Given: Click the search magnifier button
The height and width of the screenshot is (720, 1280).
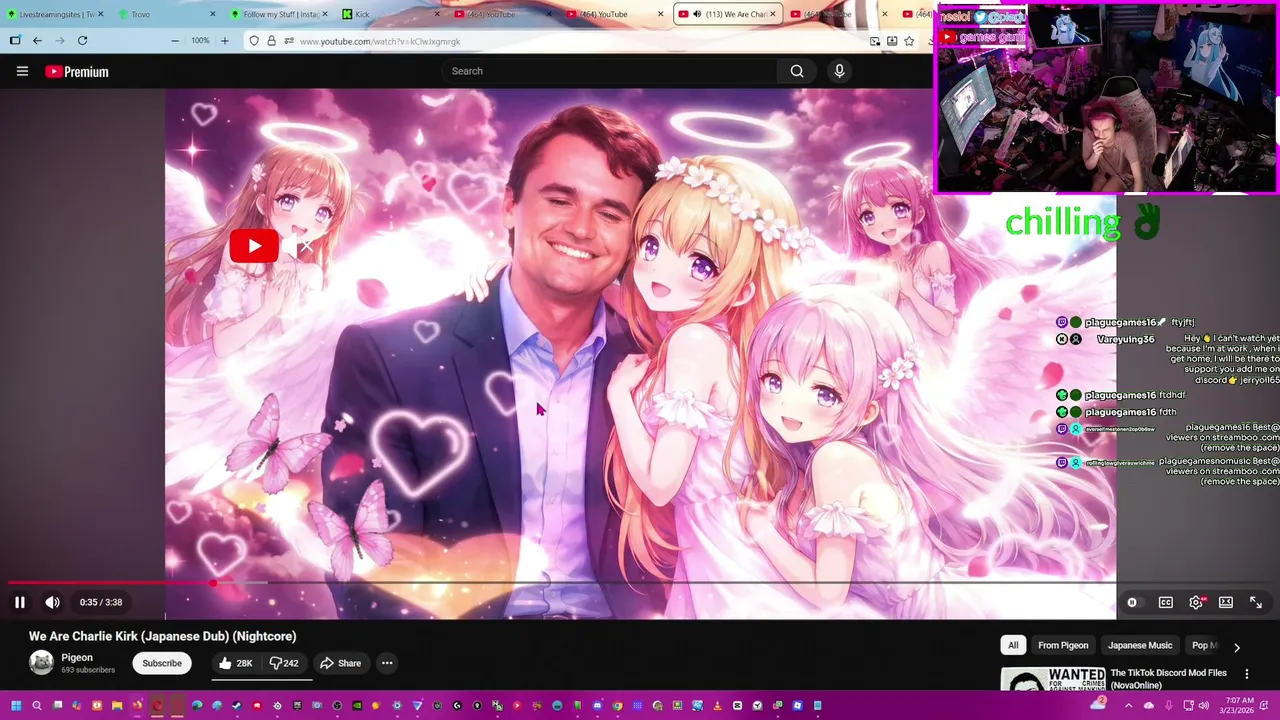Looking at the screenshot, I should [x=797, y=71].
